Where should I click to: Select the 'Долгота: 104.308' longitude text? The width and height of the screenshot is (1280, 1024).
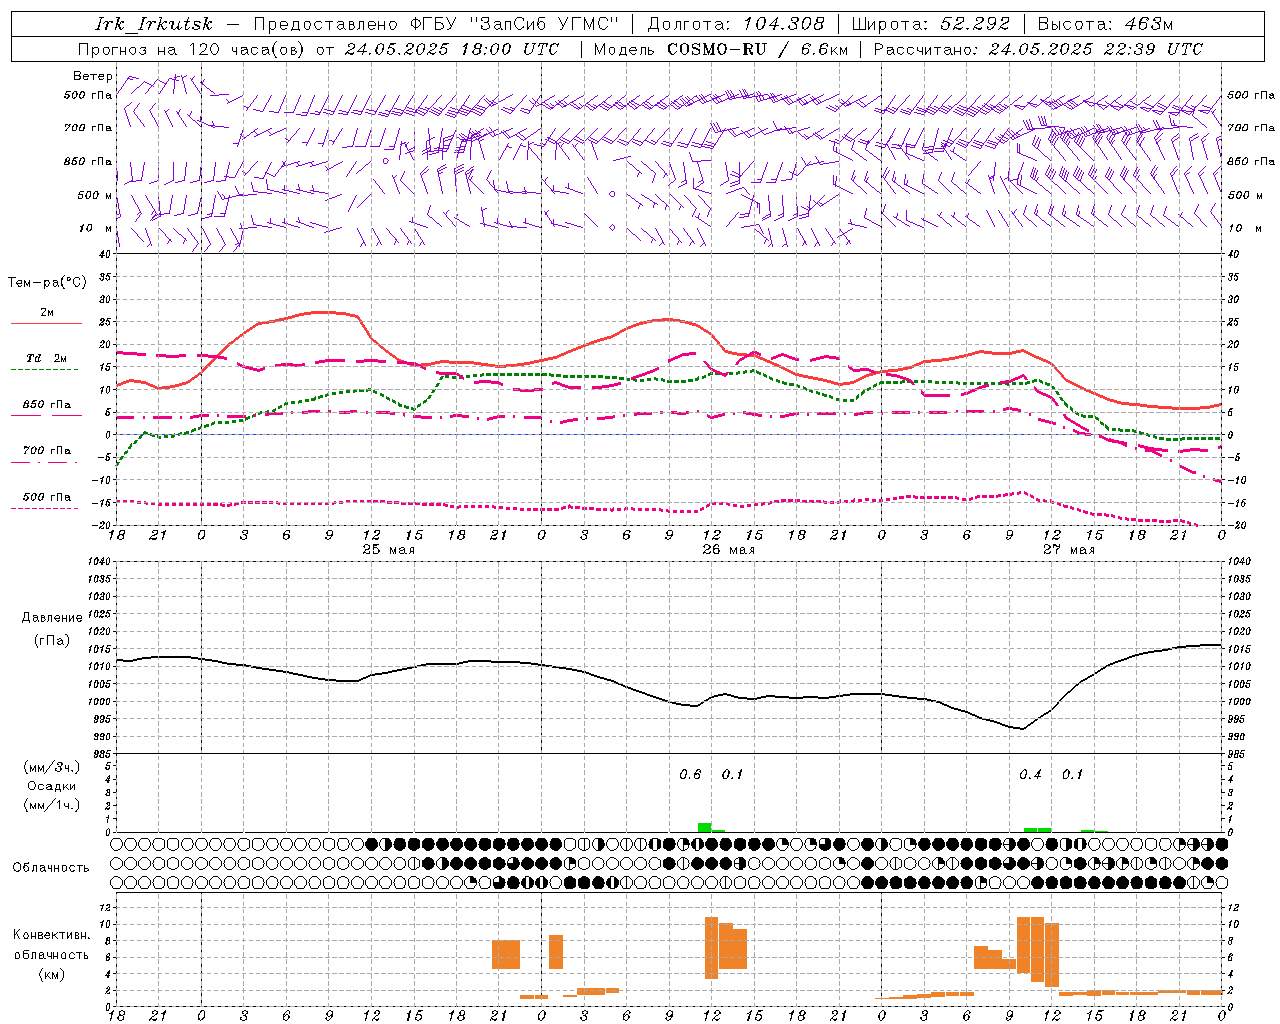[x=736, y=24]
